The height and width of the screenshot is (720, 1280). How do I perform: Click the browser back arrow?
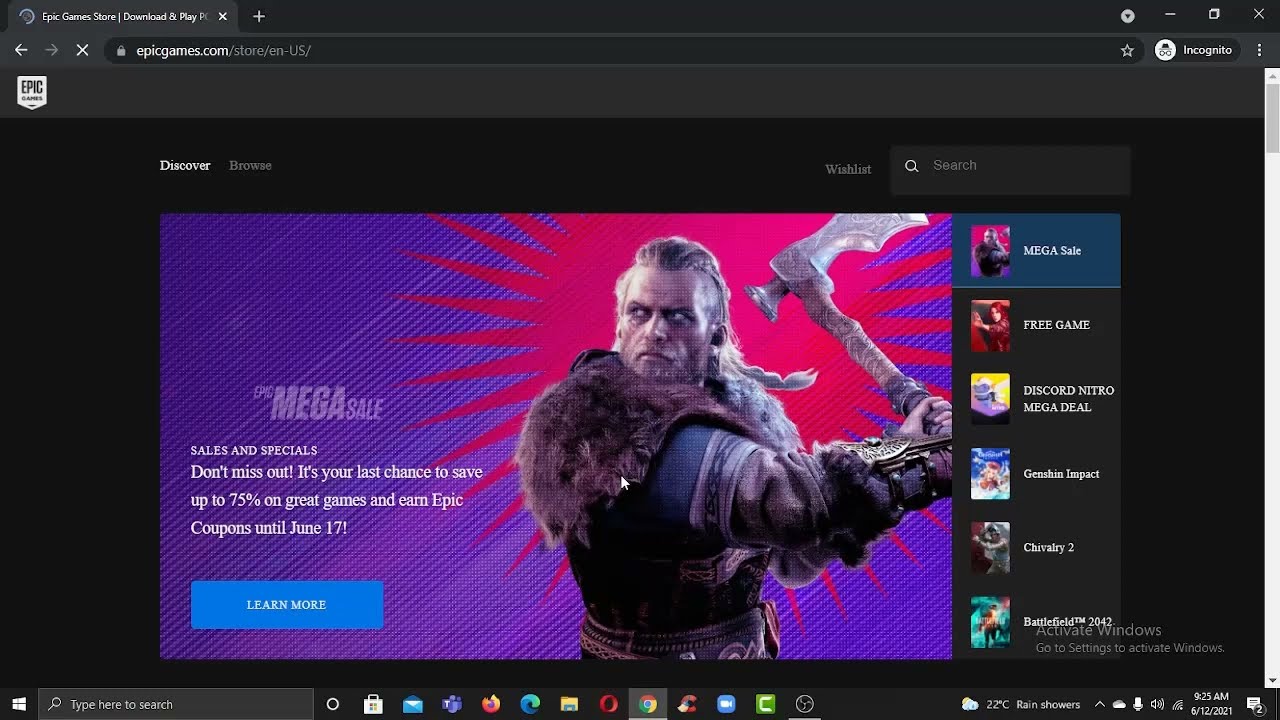point(21,50)
